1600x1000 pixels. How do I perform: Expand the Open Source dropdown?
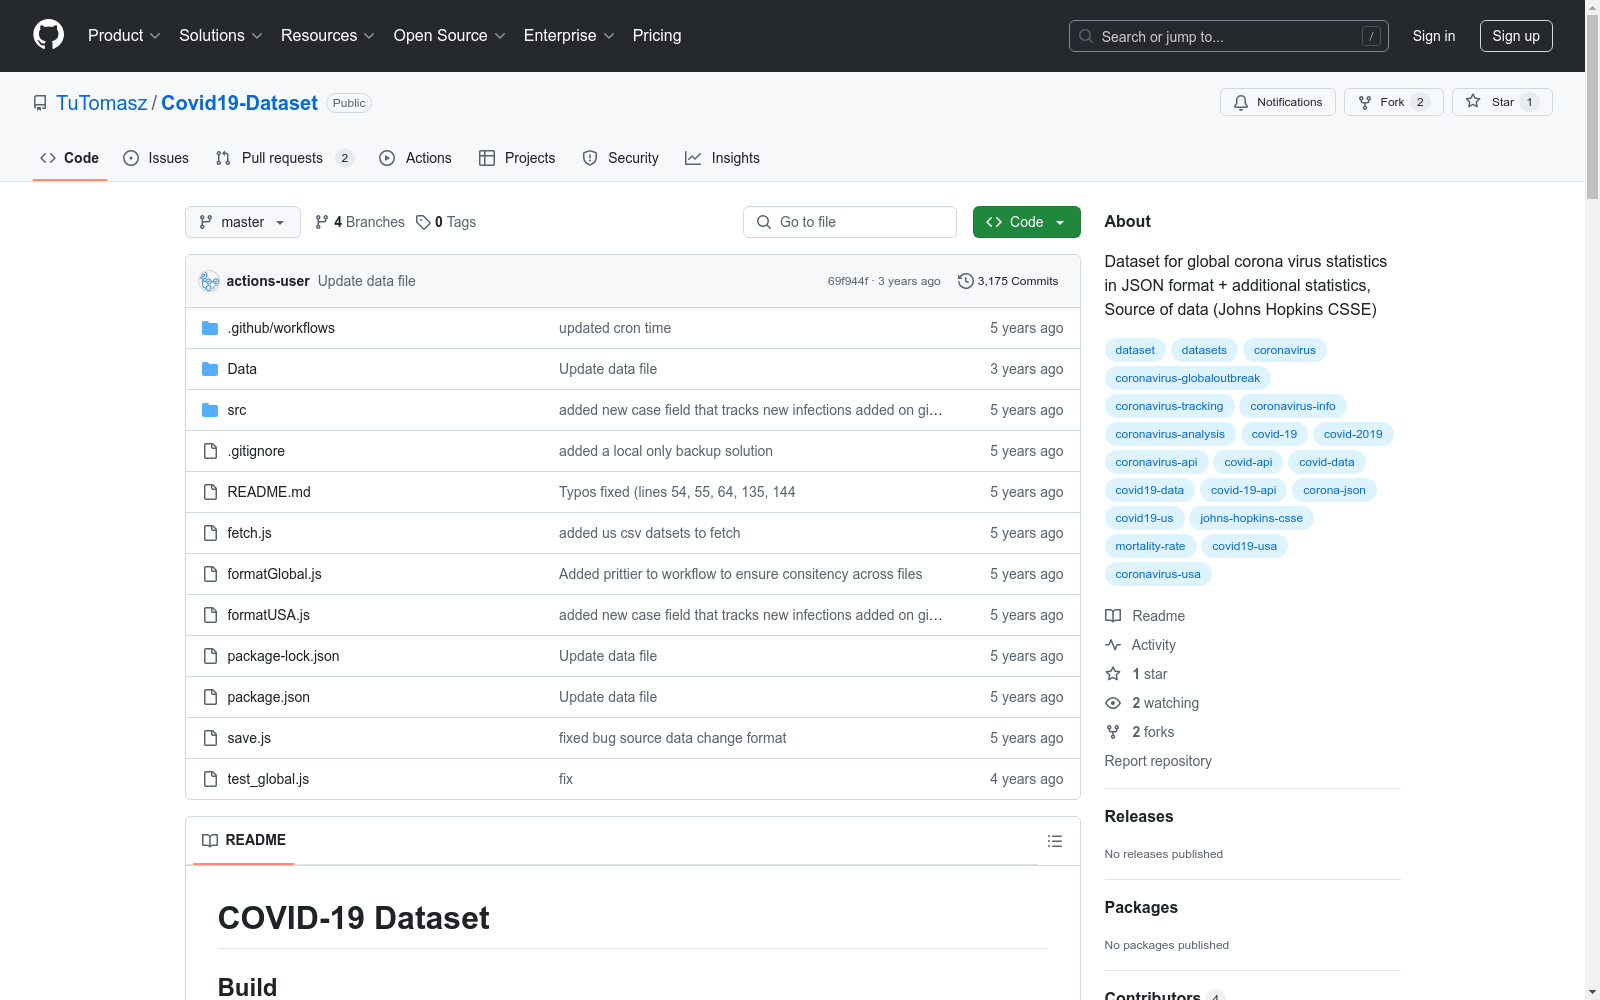[x=449, y=35]
